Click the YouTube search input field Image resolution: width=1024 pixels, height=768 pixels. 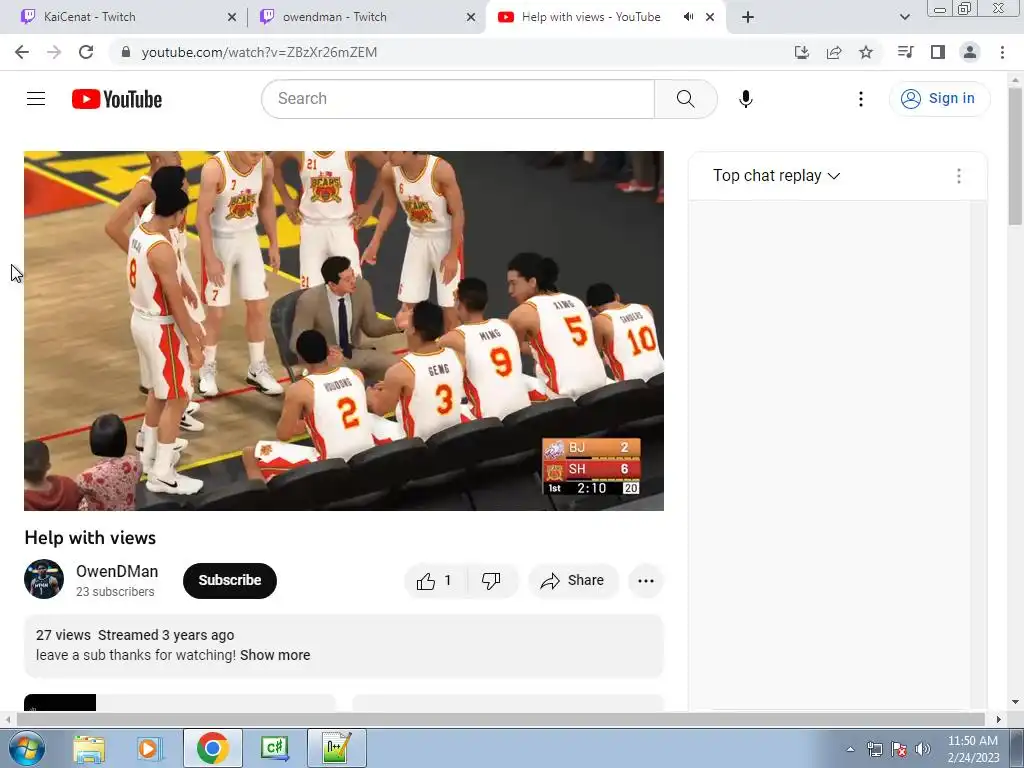458,99
